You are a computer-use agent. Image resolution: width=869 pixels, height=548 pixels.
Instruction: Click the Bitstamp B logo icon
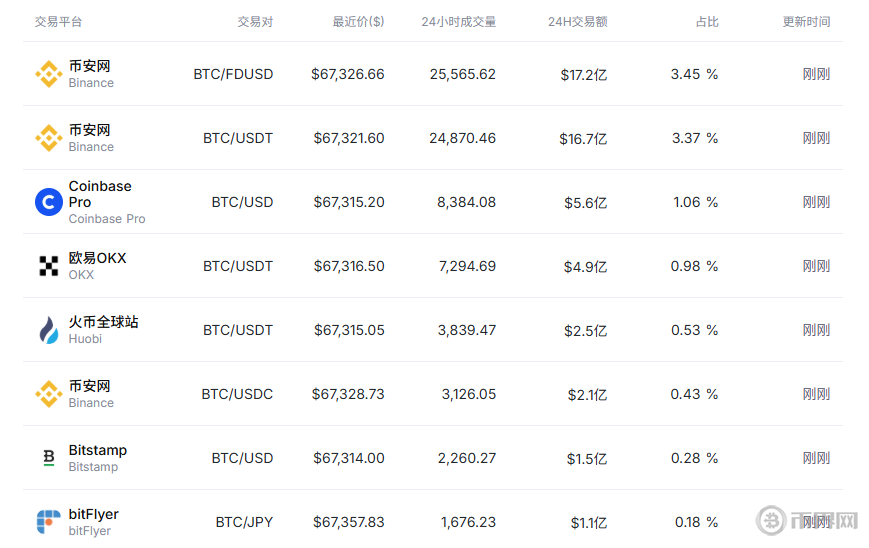49,458
